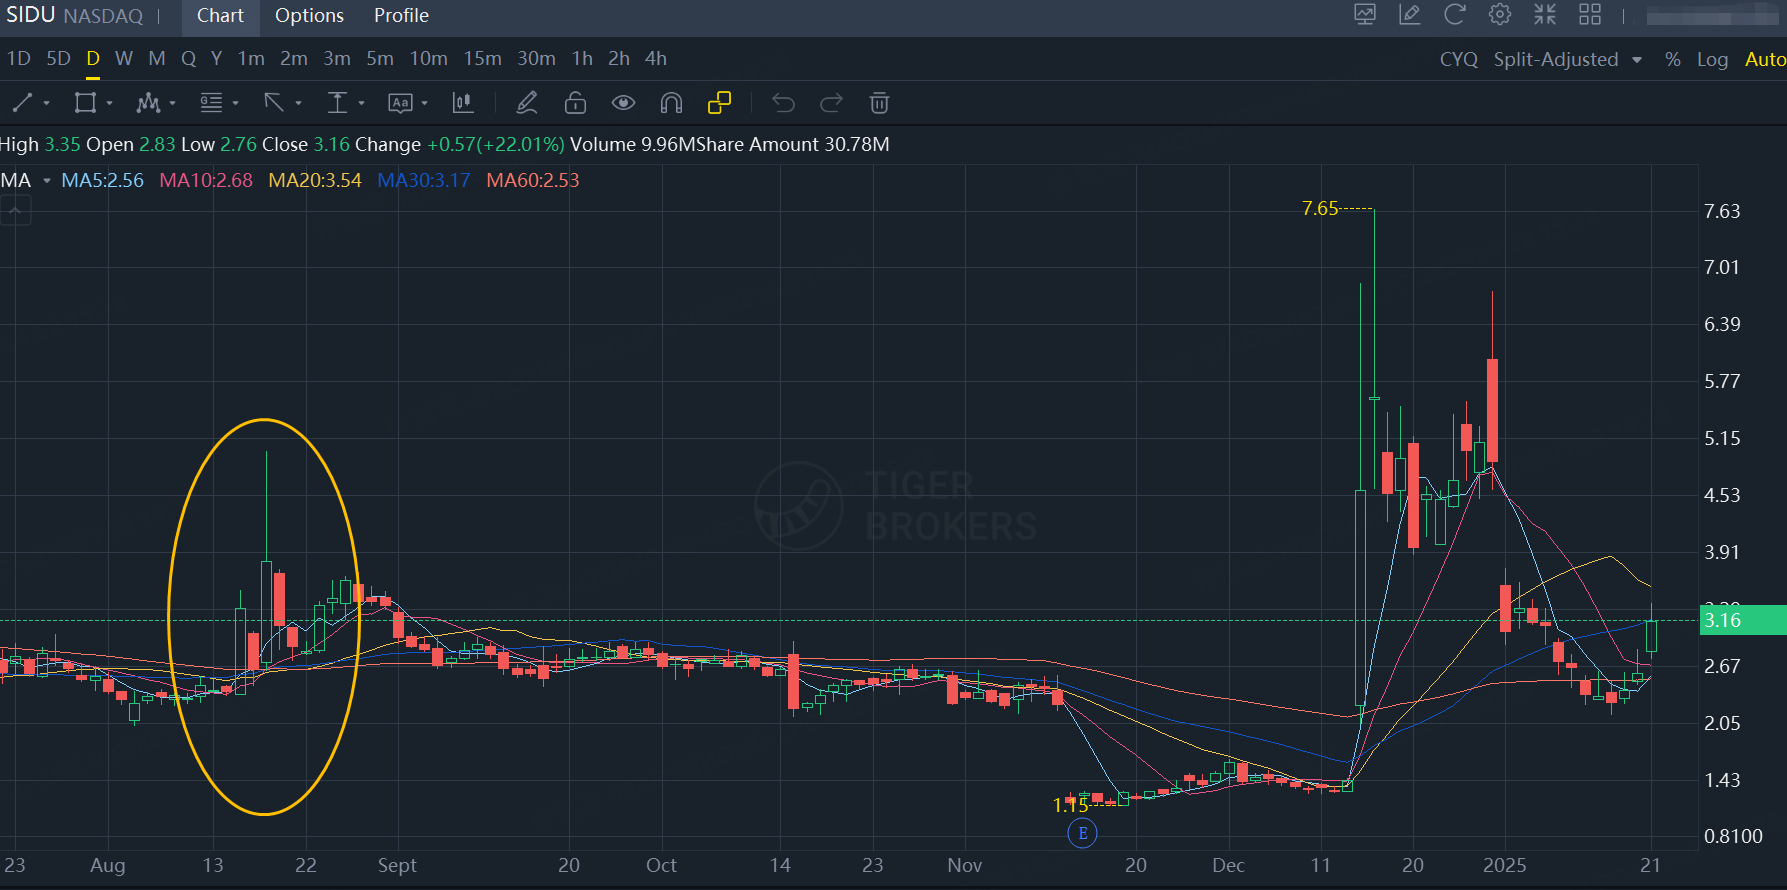Select the arrow drawing tool
Viewport: 1787px width, 890px height.
click(x=274, y=103)
